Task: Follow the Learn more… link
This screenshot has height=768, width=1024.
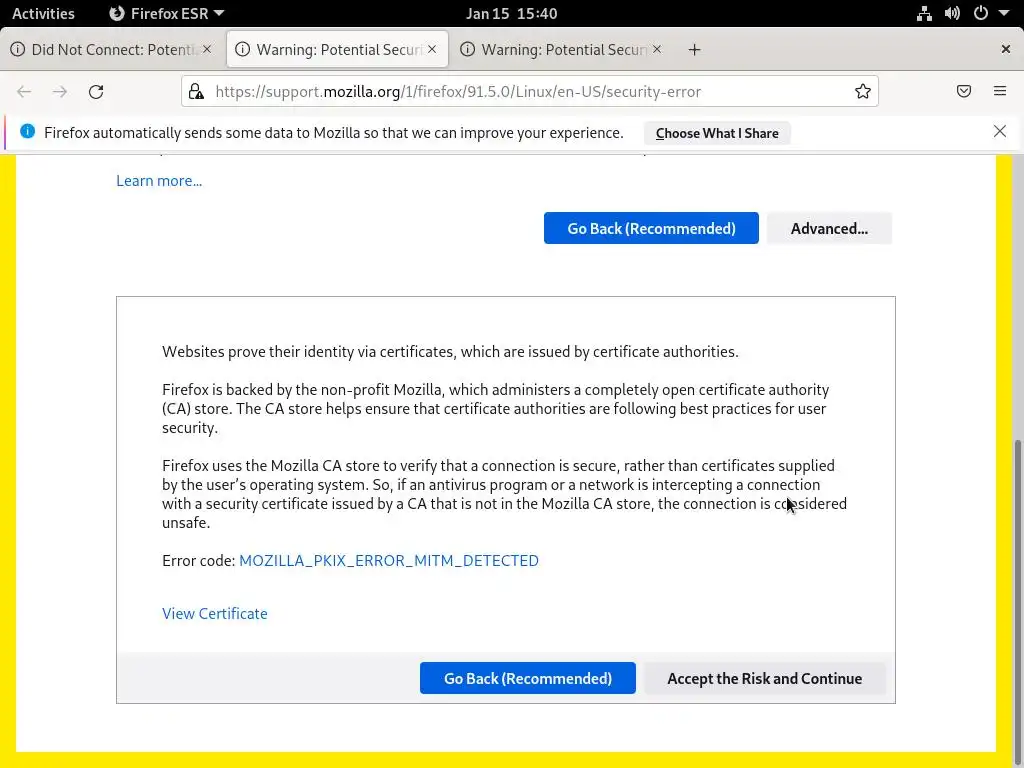Action: tap(159, 181)
